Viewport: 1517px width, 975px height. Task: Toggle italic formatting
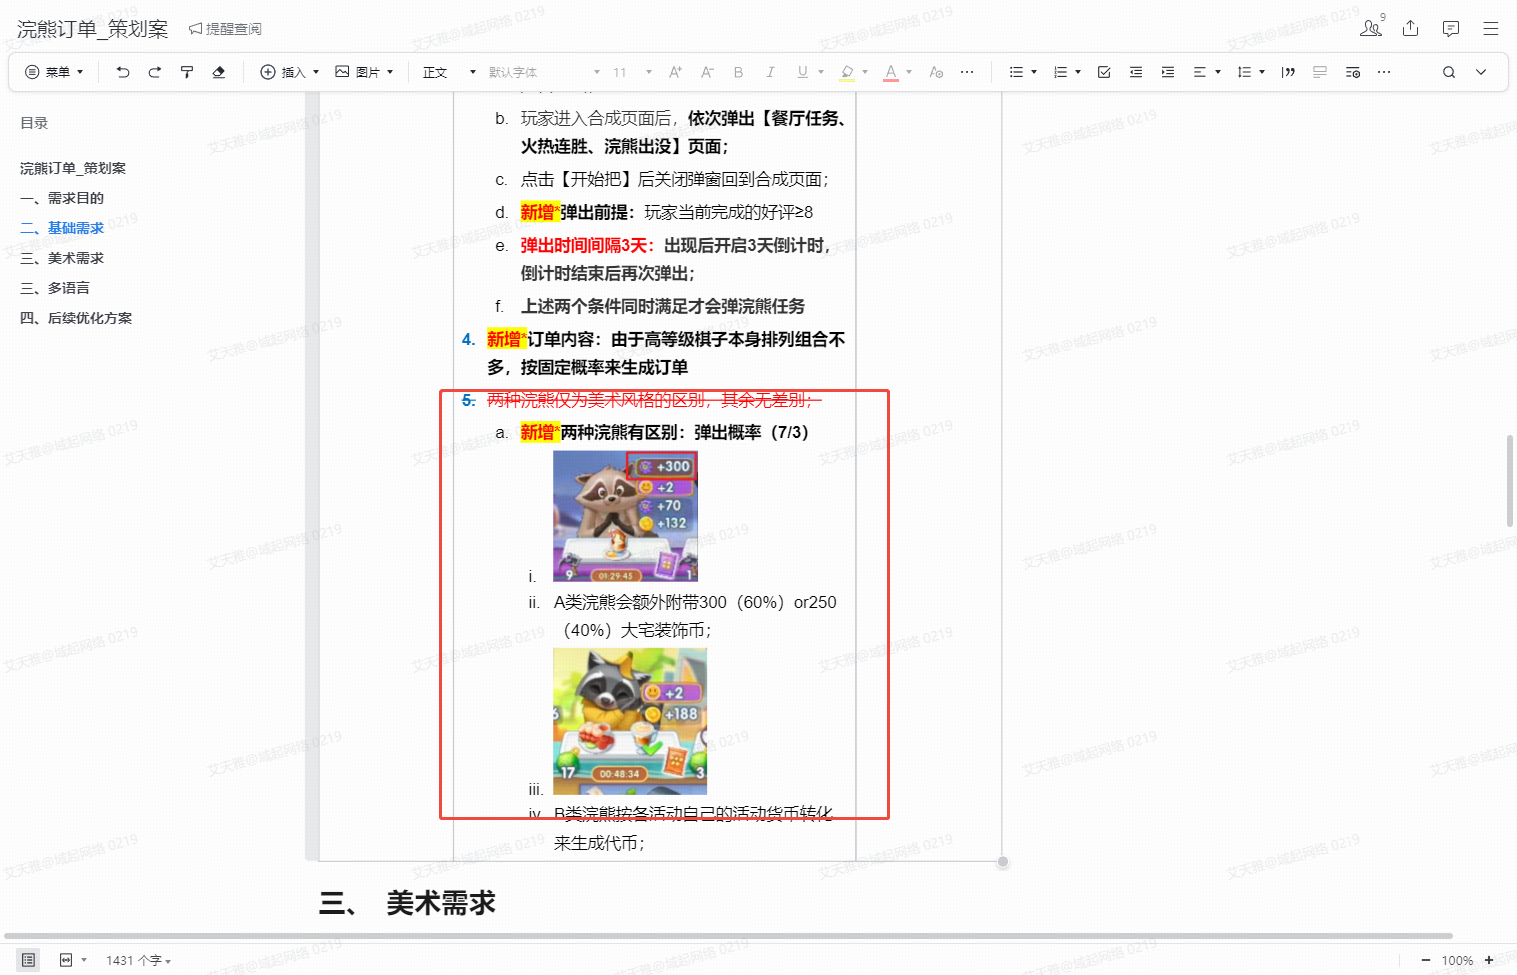tap(771, 71)
